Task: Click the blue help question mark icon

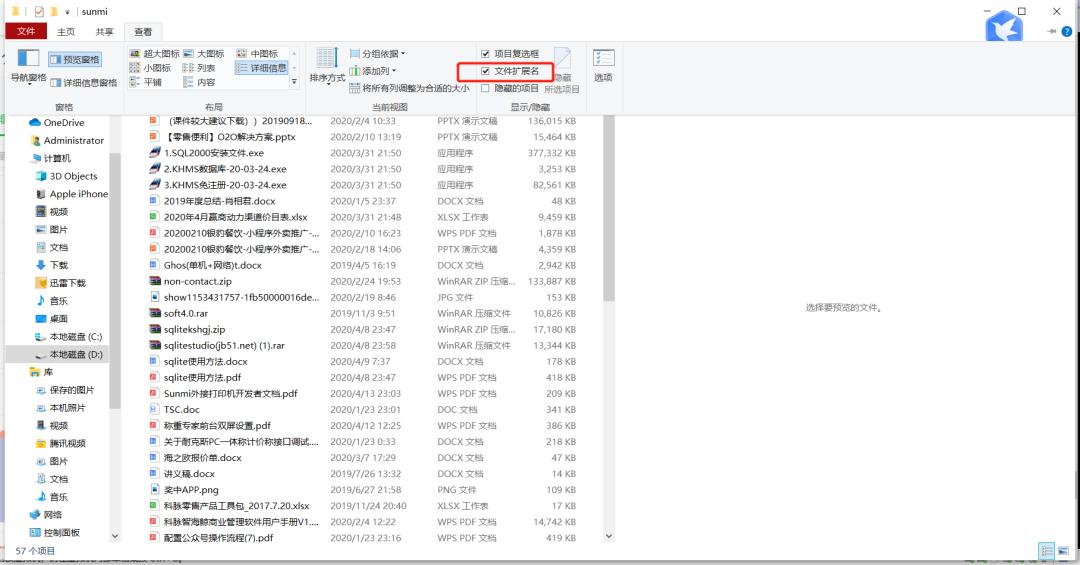Action: click(x=1067, y=31)
